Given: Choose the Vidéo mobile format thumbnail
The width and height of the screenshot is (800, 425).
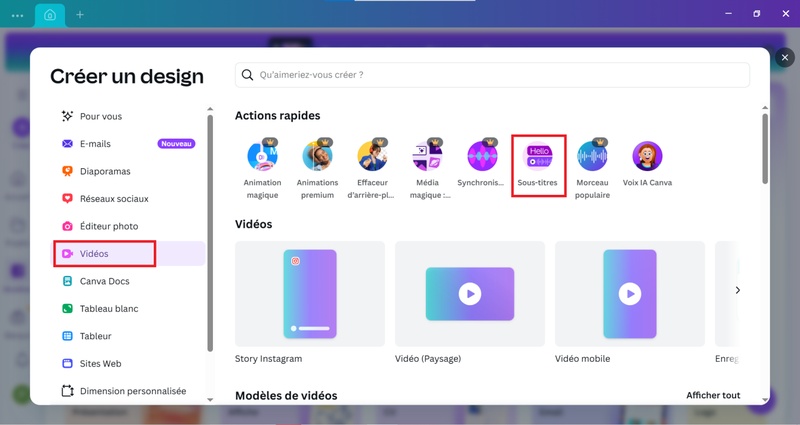Looking at the screenshot, I should 630,294.
